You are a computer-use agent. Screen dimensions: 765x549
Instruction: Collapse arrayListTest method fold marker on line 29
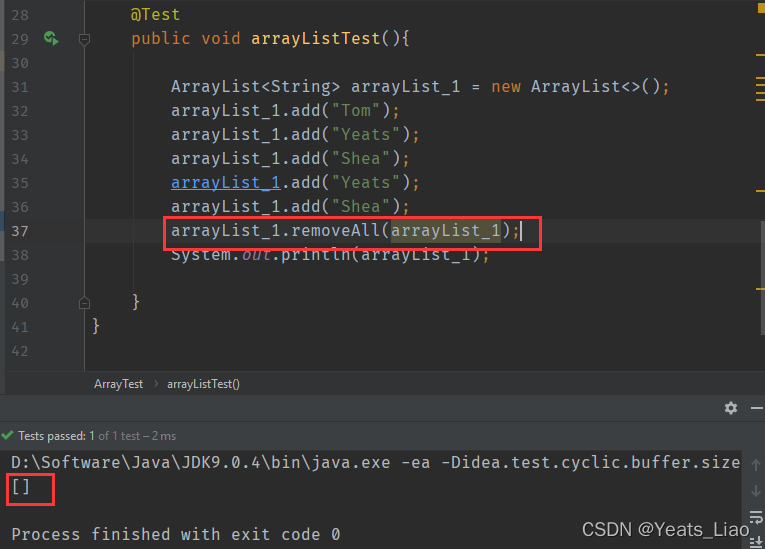(x=84, y=39)
